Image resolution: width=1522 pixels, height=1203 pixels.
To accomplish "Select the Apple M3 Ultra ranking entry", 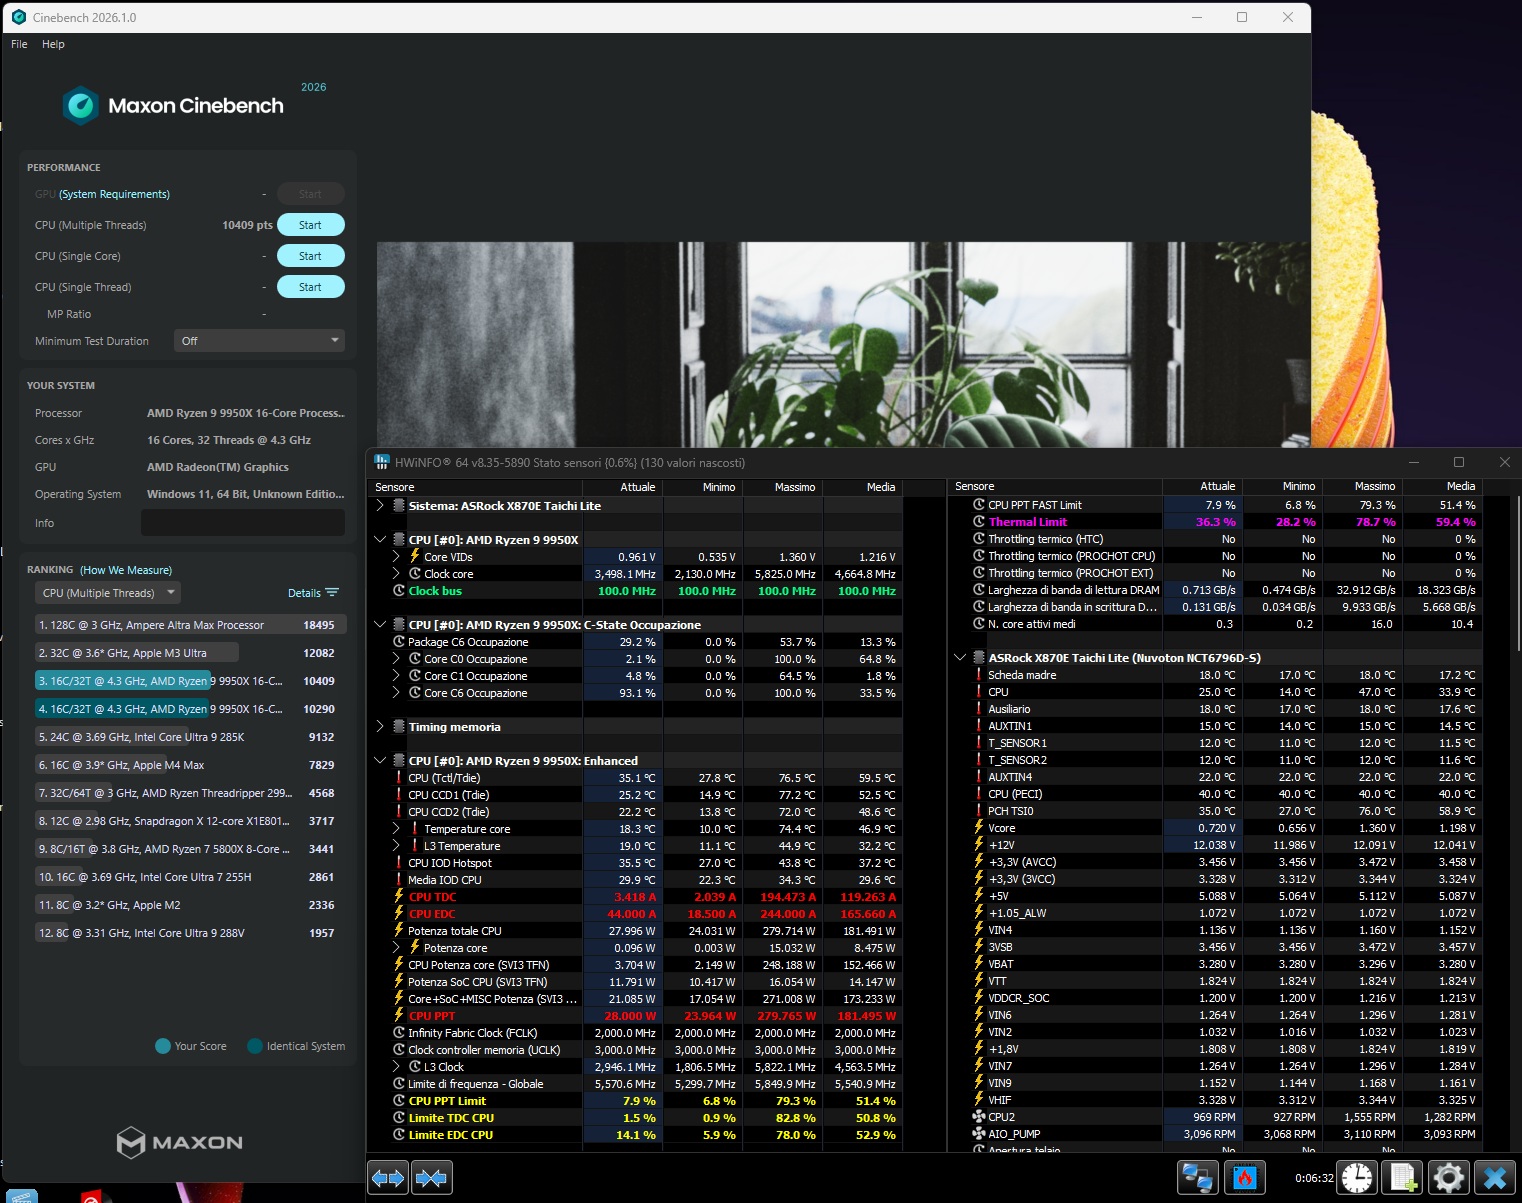I will click(x=190, y=653).
